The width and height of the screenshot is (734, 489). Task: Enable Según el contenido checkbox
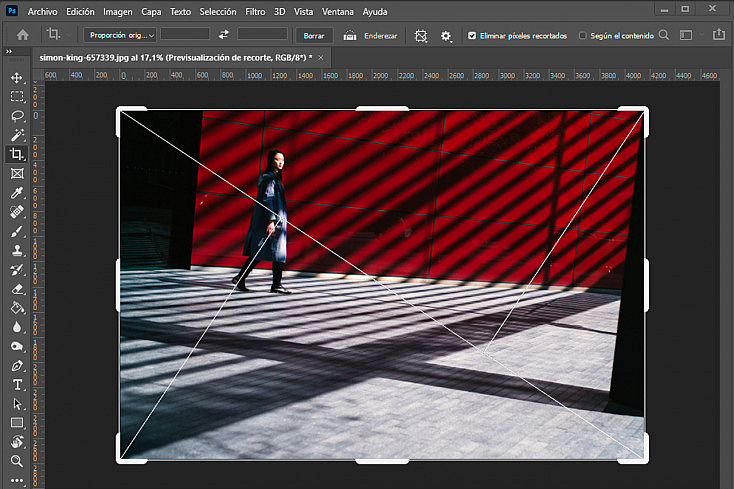pyautogui.click(x=582, y=36)
